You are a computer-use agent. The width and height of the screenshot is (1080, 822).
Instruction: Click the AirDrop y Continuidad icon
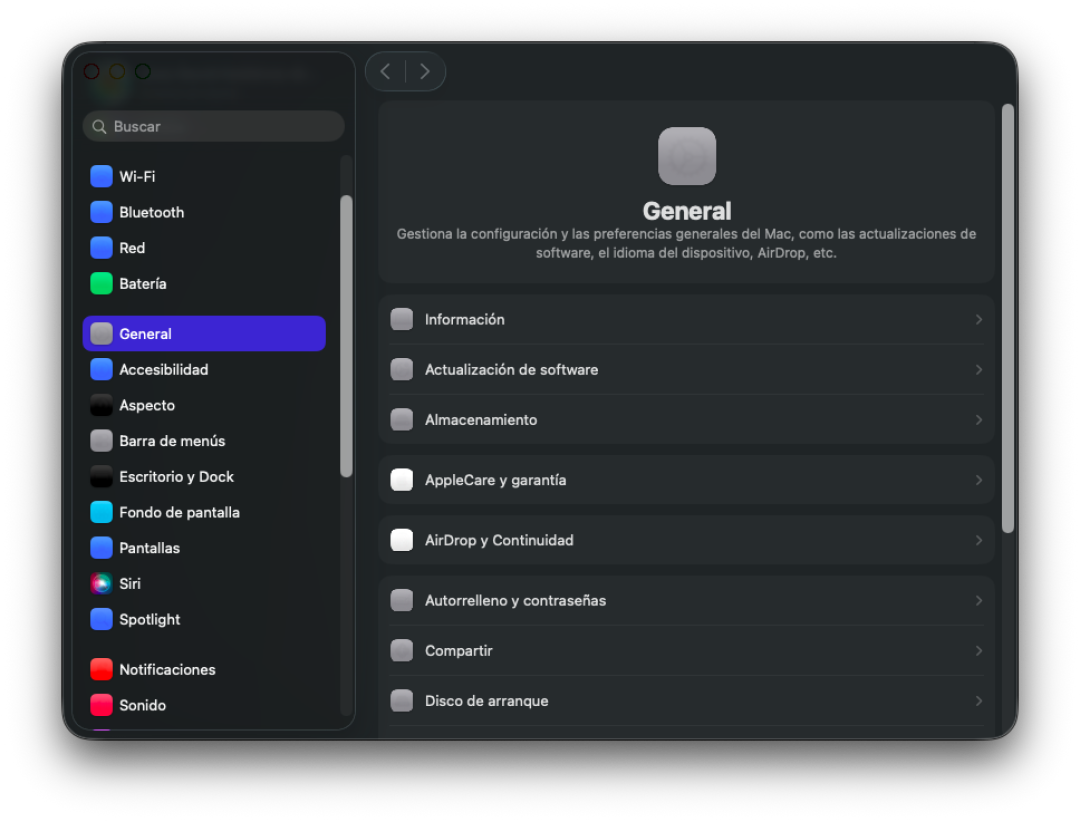coord(402,540)
